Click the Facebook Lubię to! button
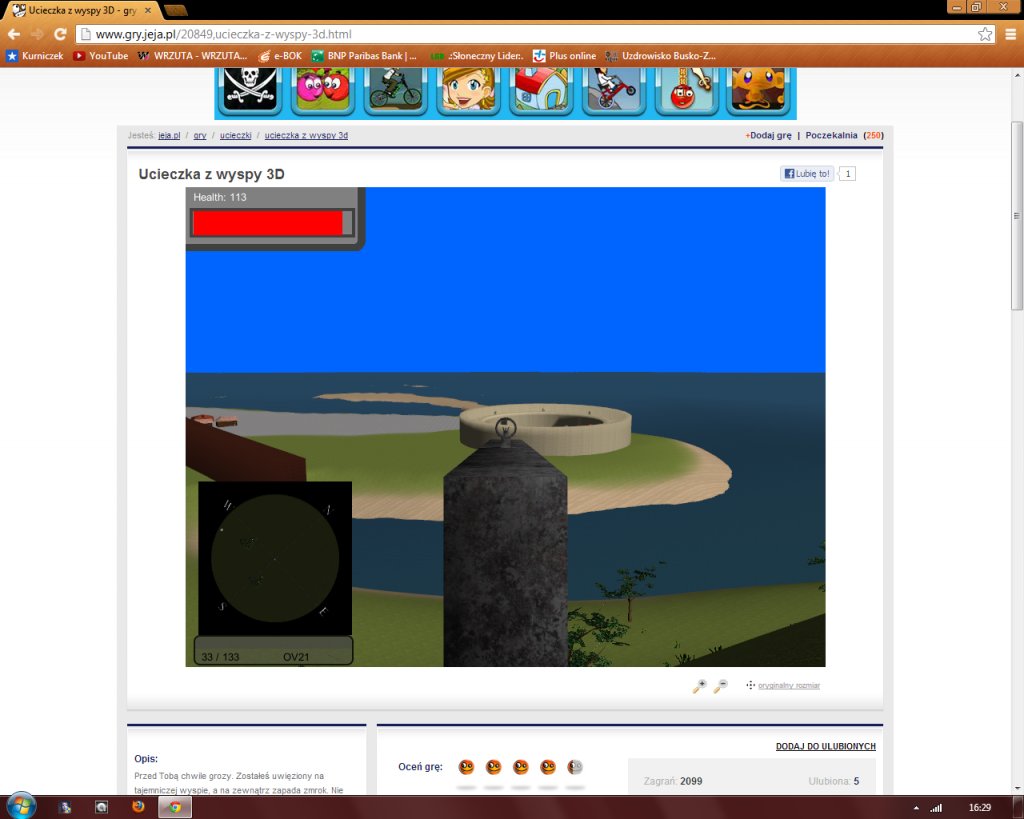The image size is (1024, 819). click(806, 173)
